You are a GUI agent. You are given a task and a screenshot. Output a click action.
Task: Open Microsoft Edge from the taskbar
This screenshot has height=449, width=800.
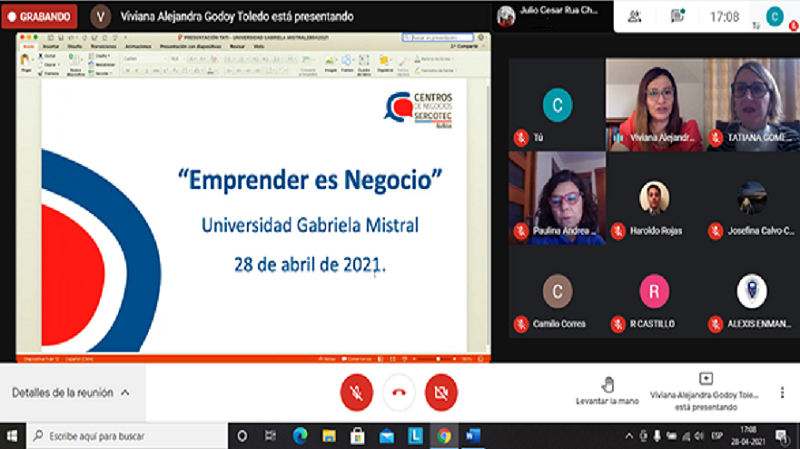point(300,436)
